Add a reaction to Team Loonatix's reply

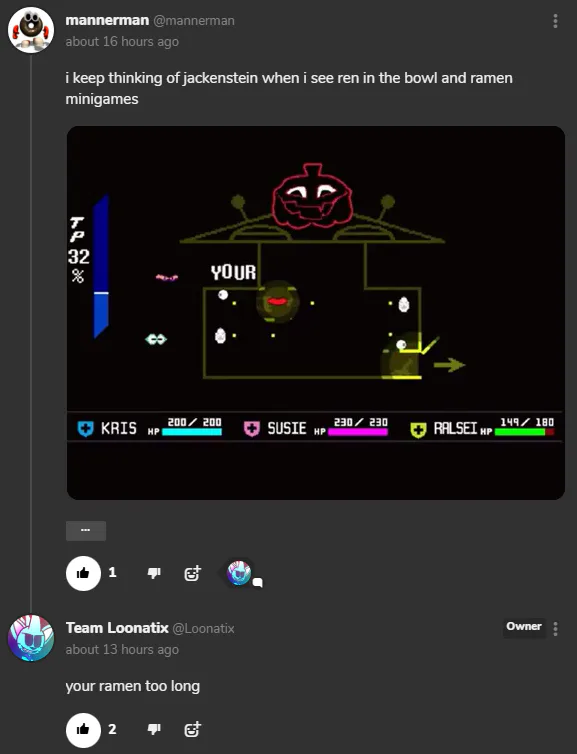[192, 730]
